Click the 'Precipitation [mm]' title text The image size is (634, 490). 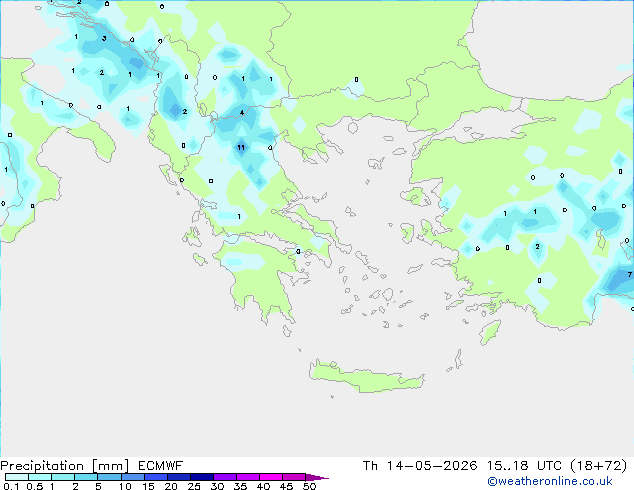tap(64, 466)
